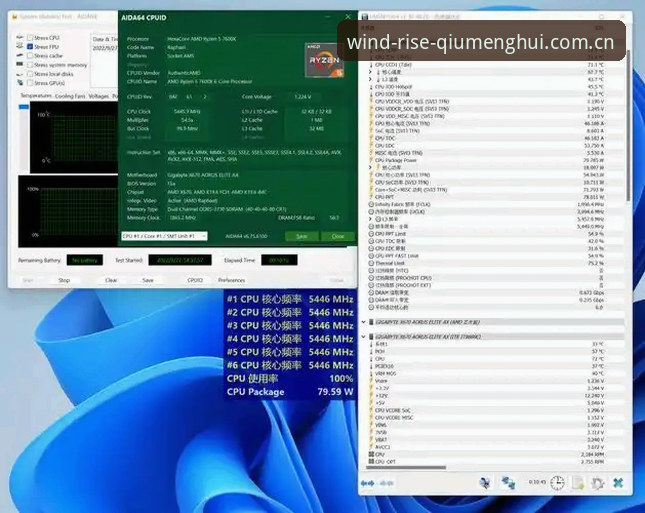Switch to the Temperatures tab

point(36,96)
